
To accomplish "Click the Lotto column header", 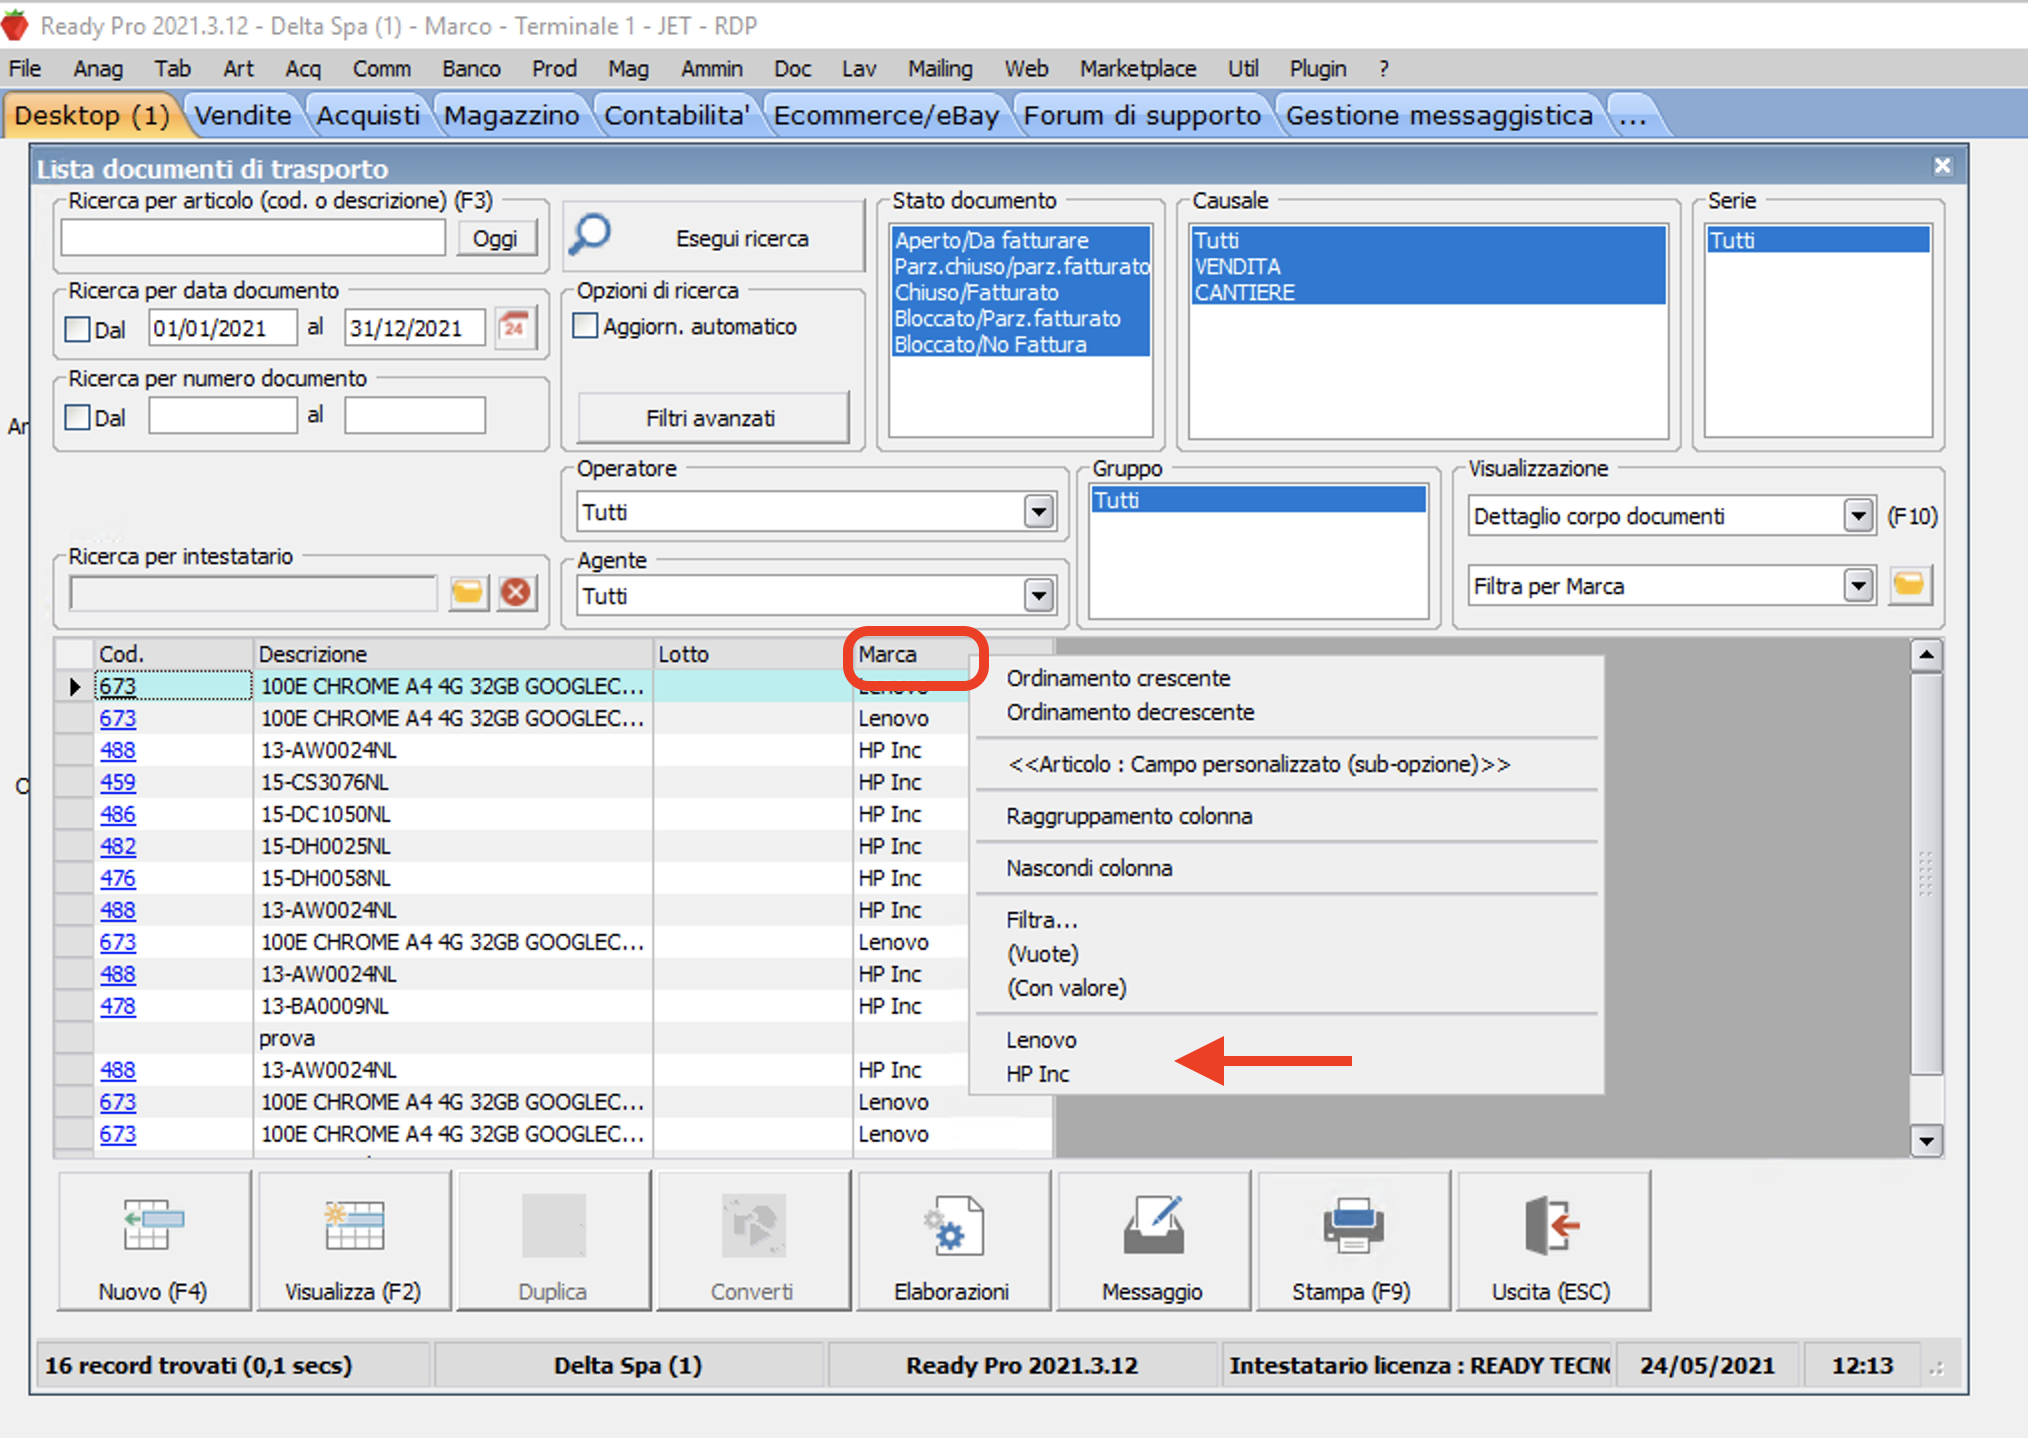I will point(753,654).
